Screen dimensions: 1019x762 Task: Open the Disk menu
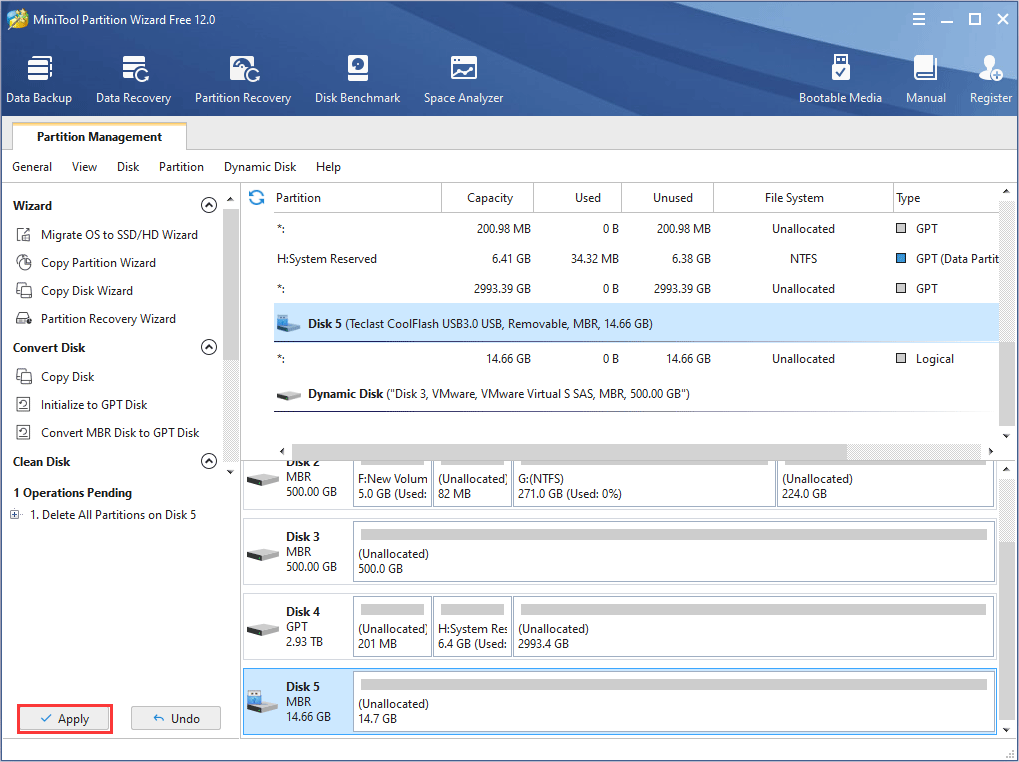coord(128,167)
